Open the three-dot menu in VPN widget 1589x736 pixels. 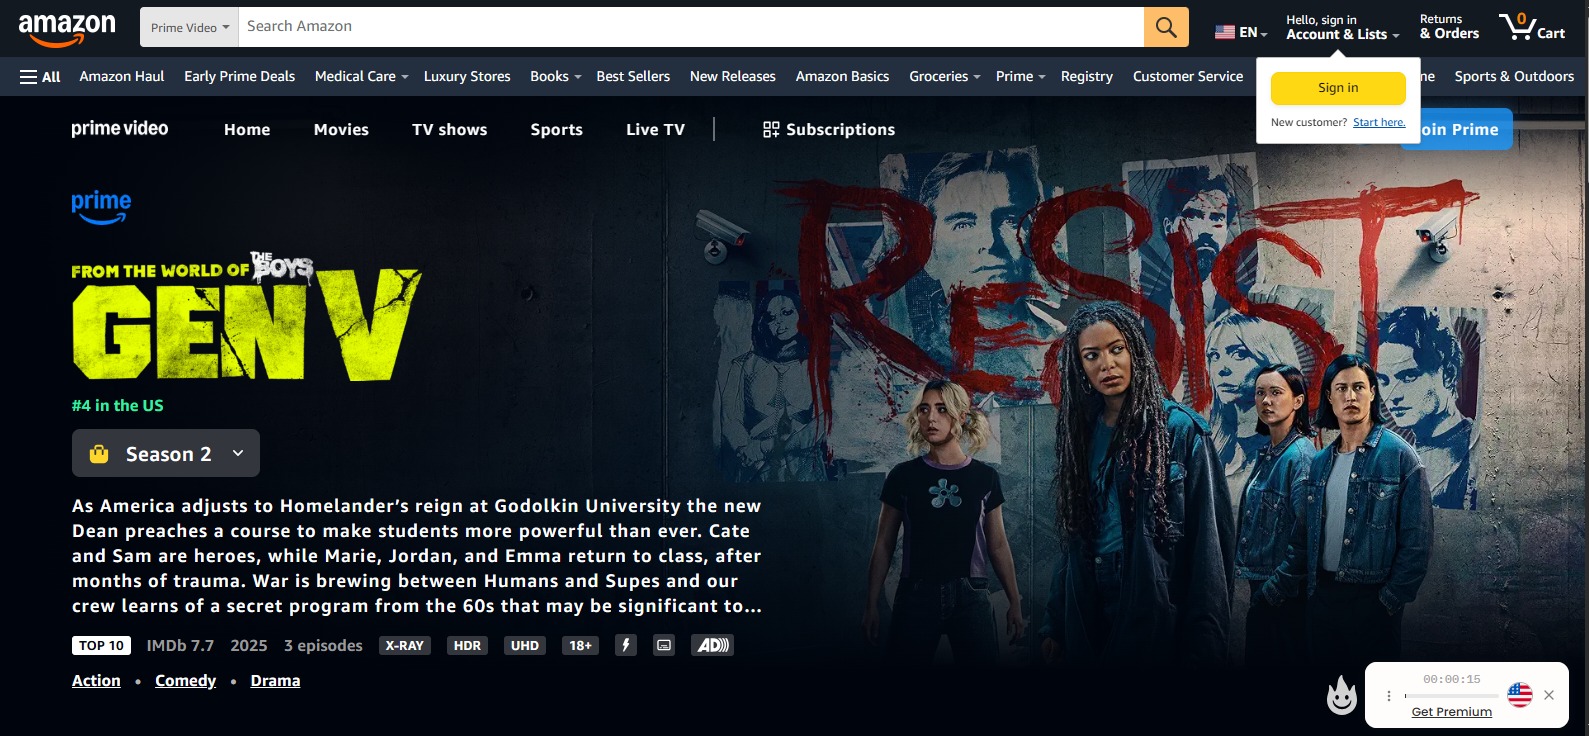[x=1389, y=695]
